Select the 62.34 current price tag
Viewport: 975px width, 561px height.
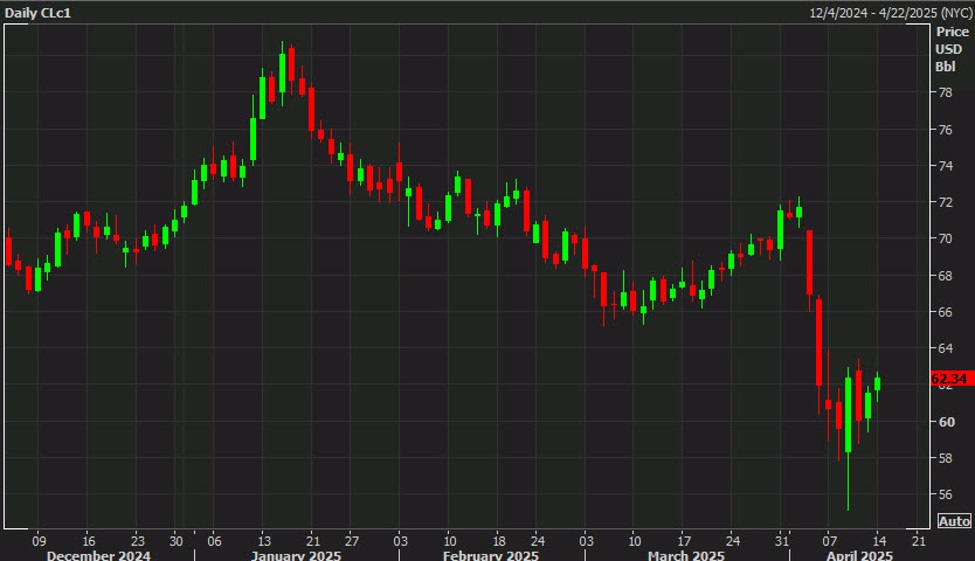click(x=950, y=379)
